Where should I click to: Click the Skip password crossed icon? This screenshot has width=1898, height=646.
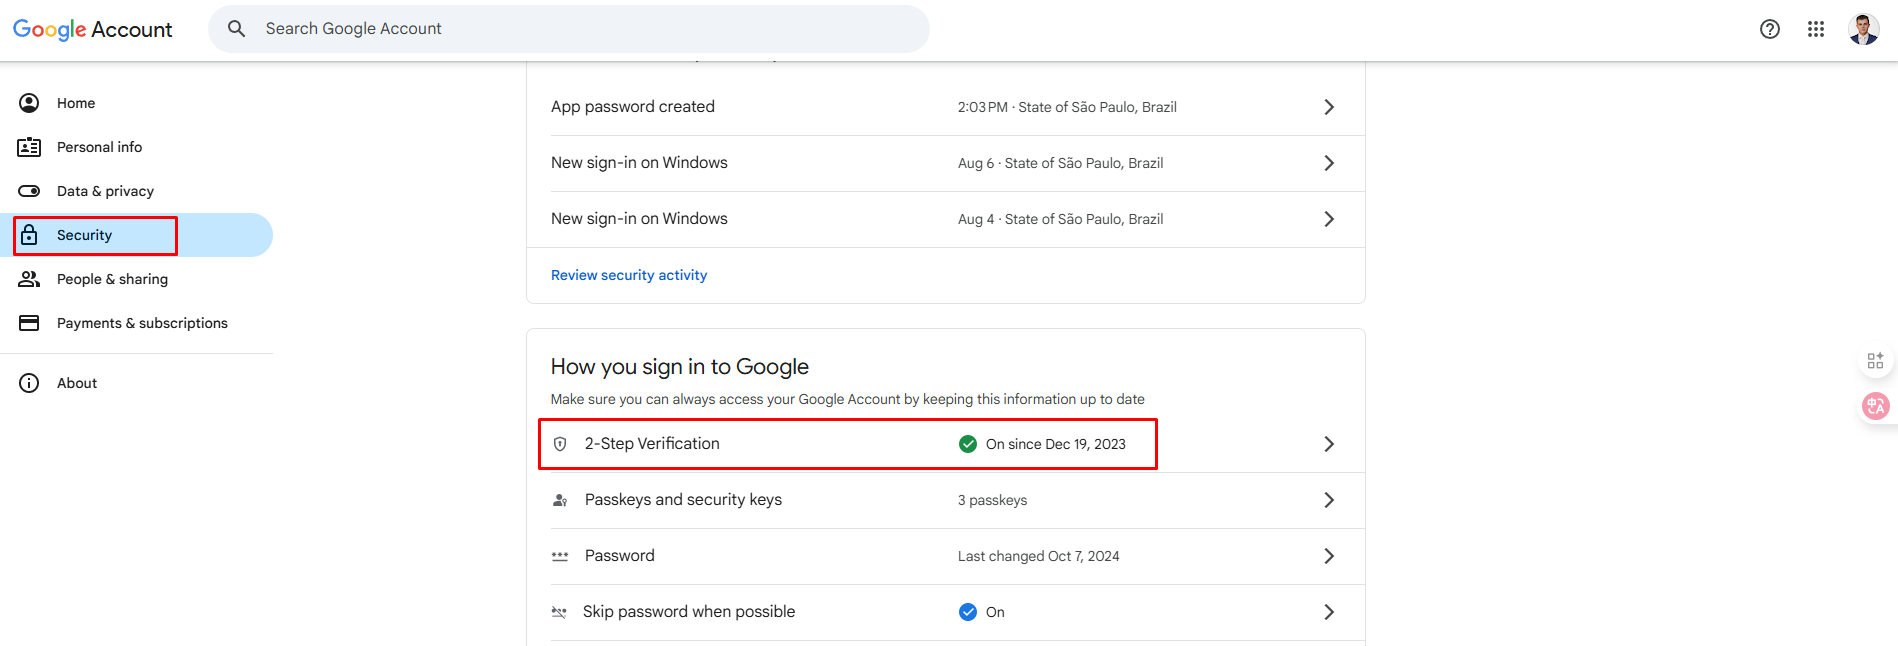click(x=559, y=612)
